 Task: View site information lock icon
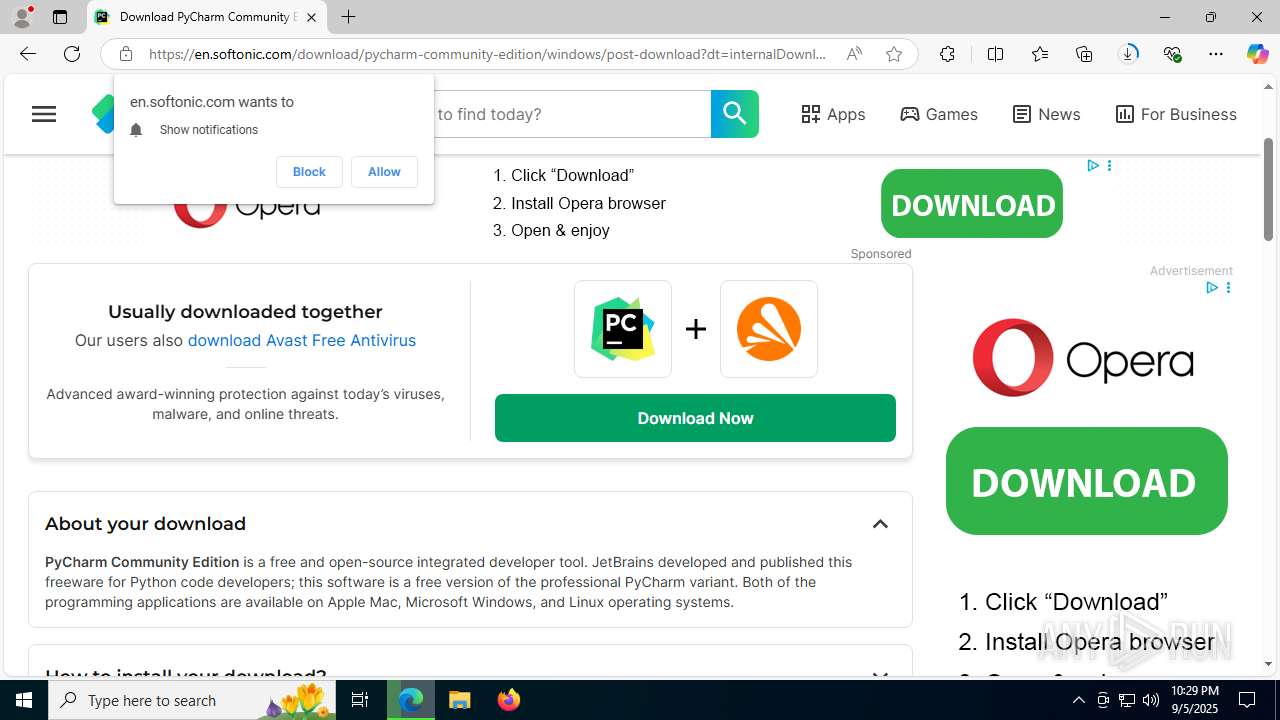click(125, 54)
